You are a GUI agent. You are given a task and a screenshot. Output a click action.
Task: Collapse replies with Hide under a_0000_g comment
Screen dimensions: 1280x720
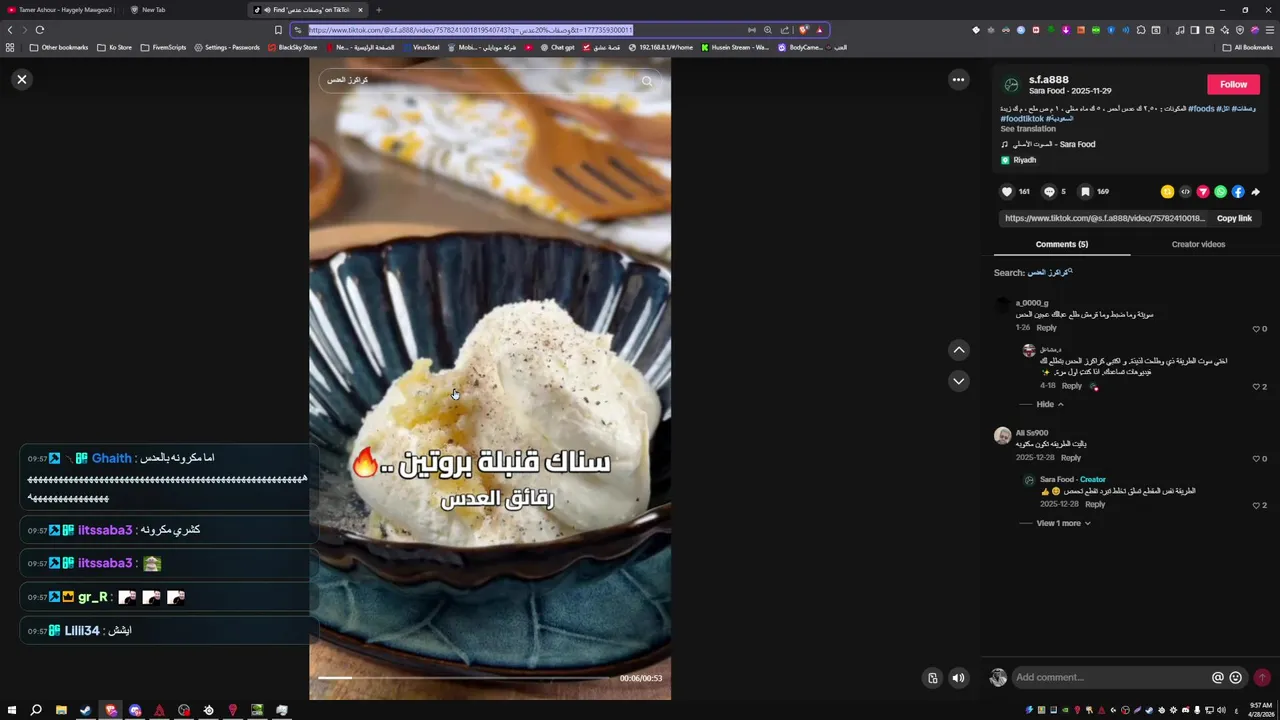tap(1049, 404)
